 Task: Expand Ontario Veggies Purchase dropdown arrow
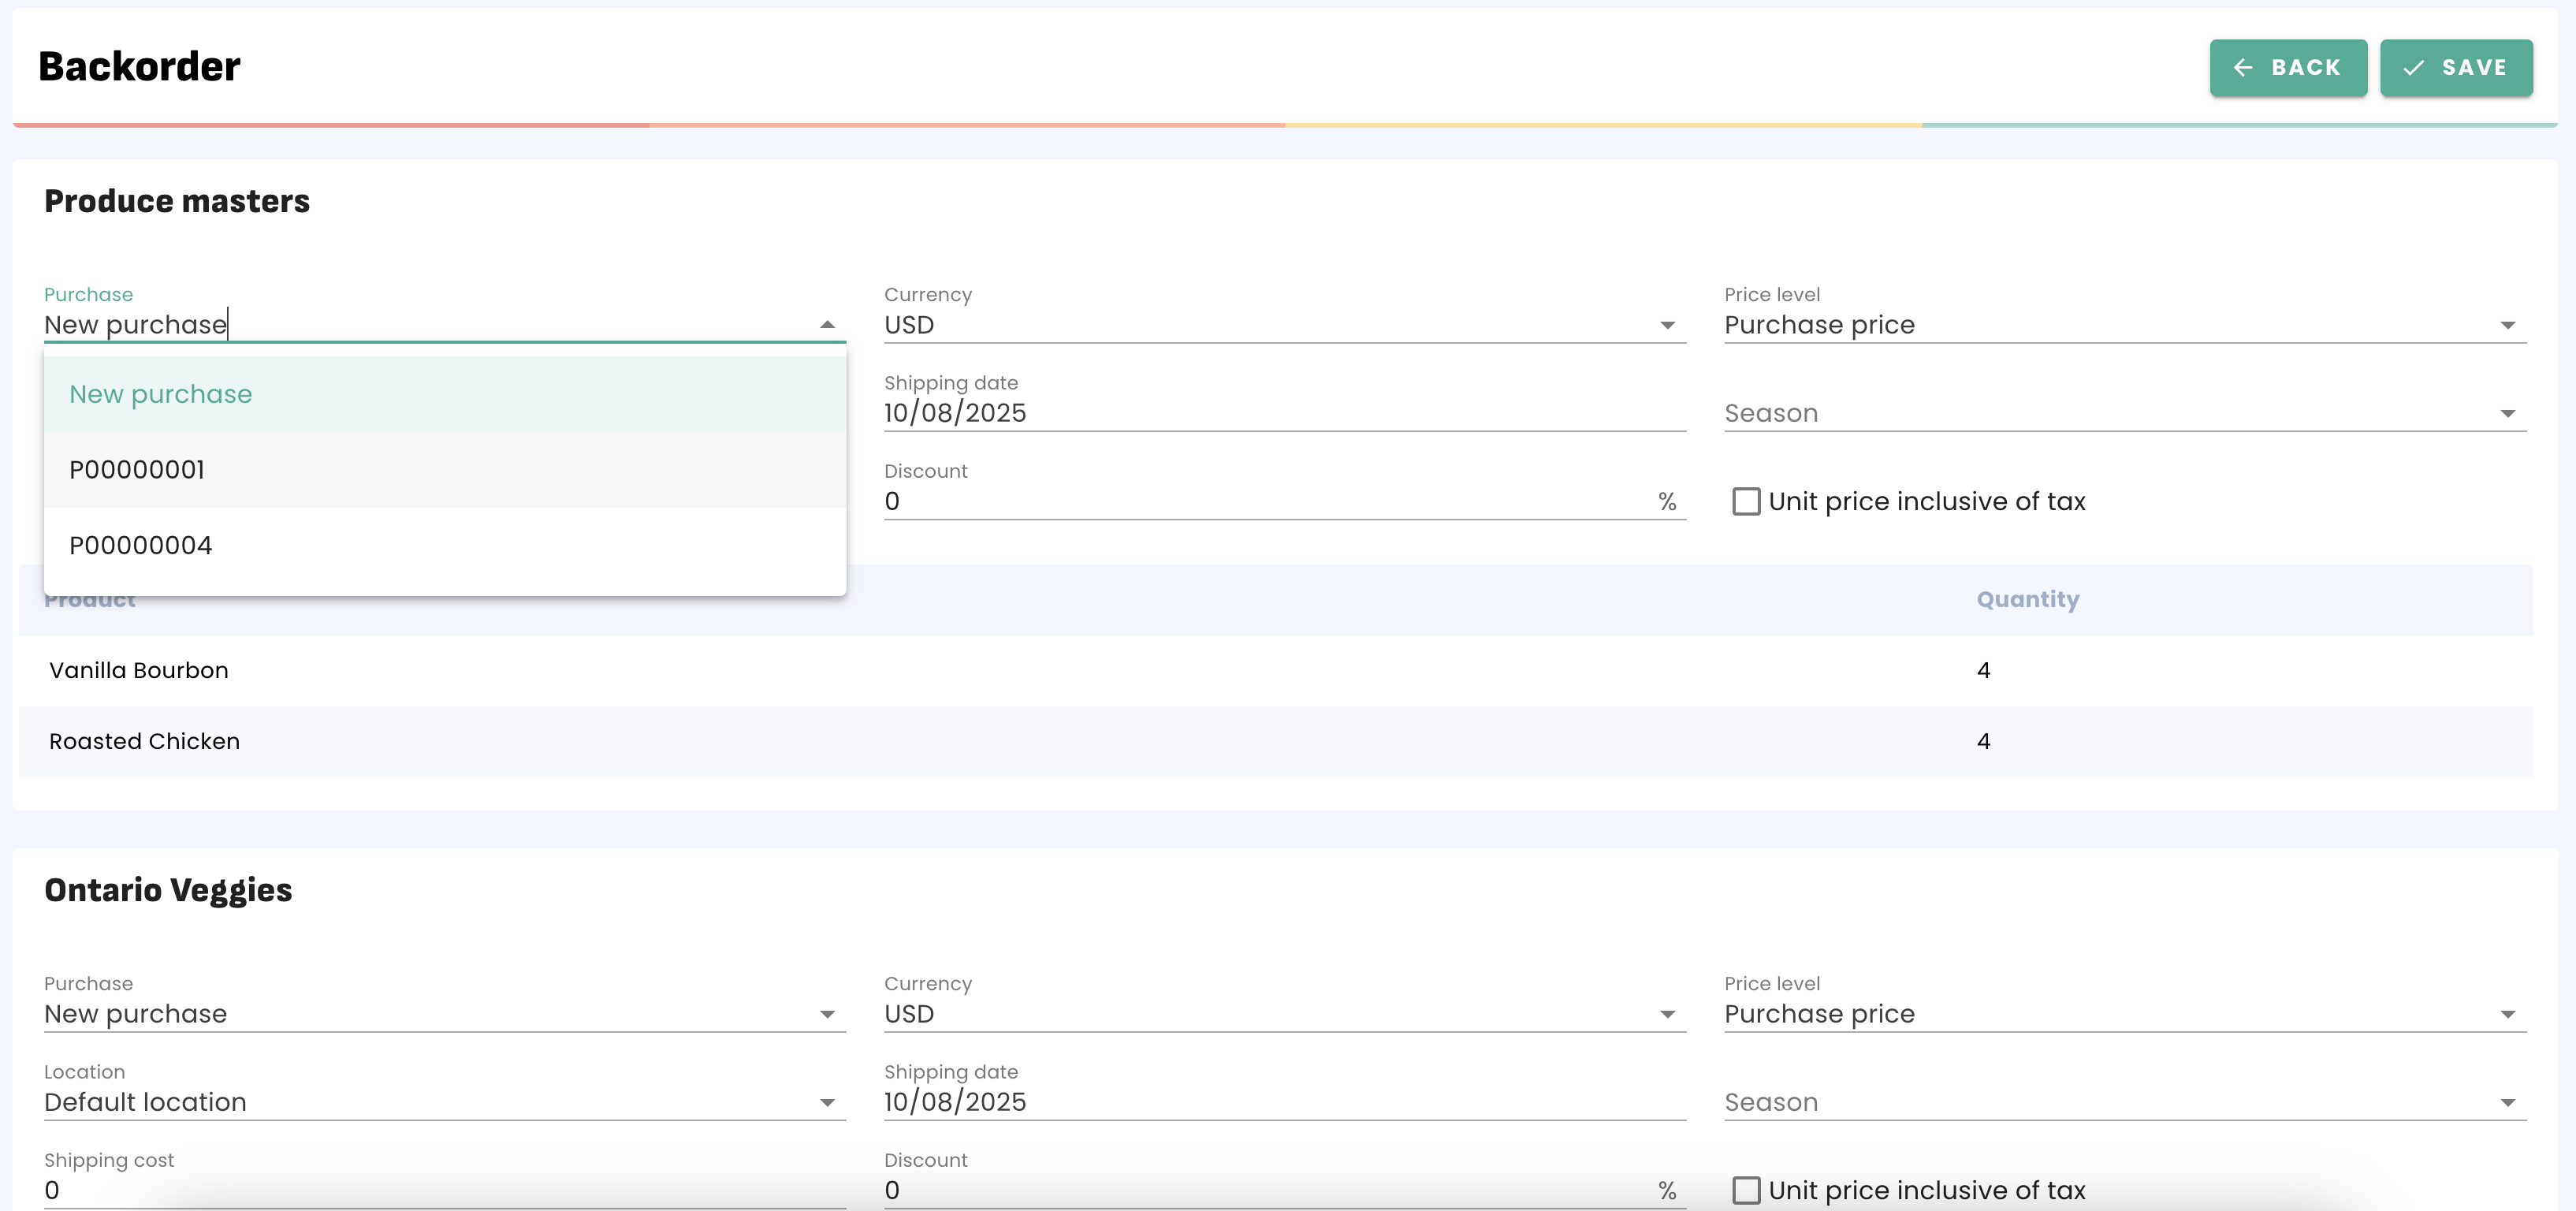(x=827, y=1014)
